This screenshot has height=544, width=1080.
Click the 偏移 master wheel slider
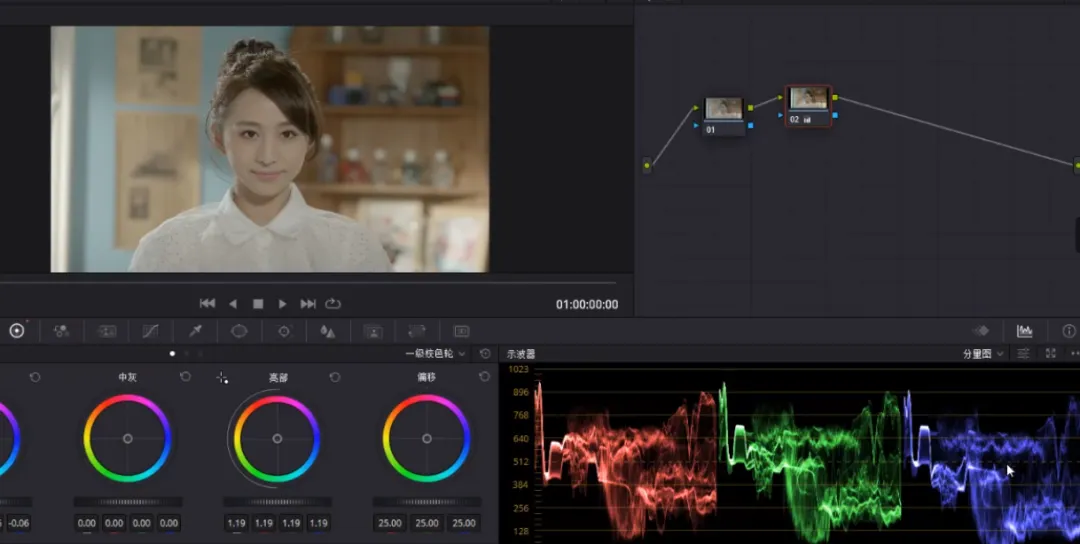[x=427, y=502]
